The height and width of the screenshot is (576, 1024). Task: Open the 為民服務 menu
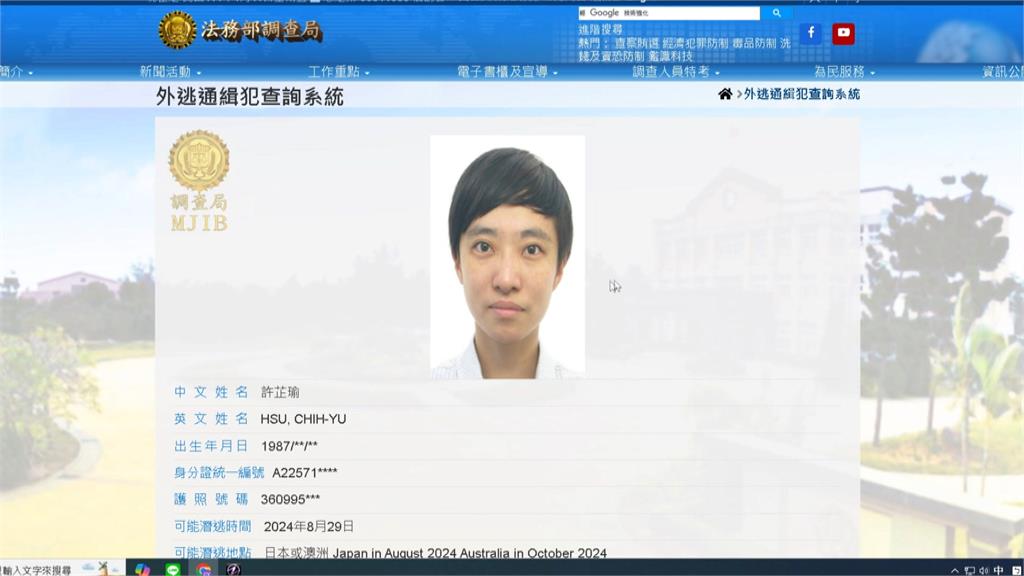(843, 72)
